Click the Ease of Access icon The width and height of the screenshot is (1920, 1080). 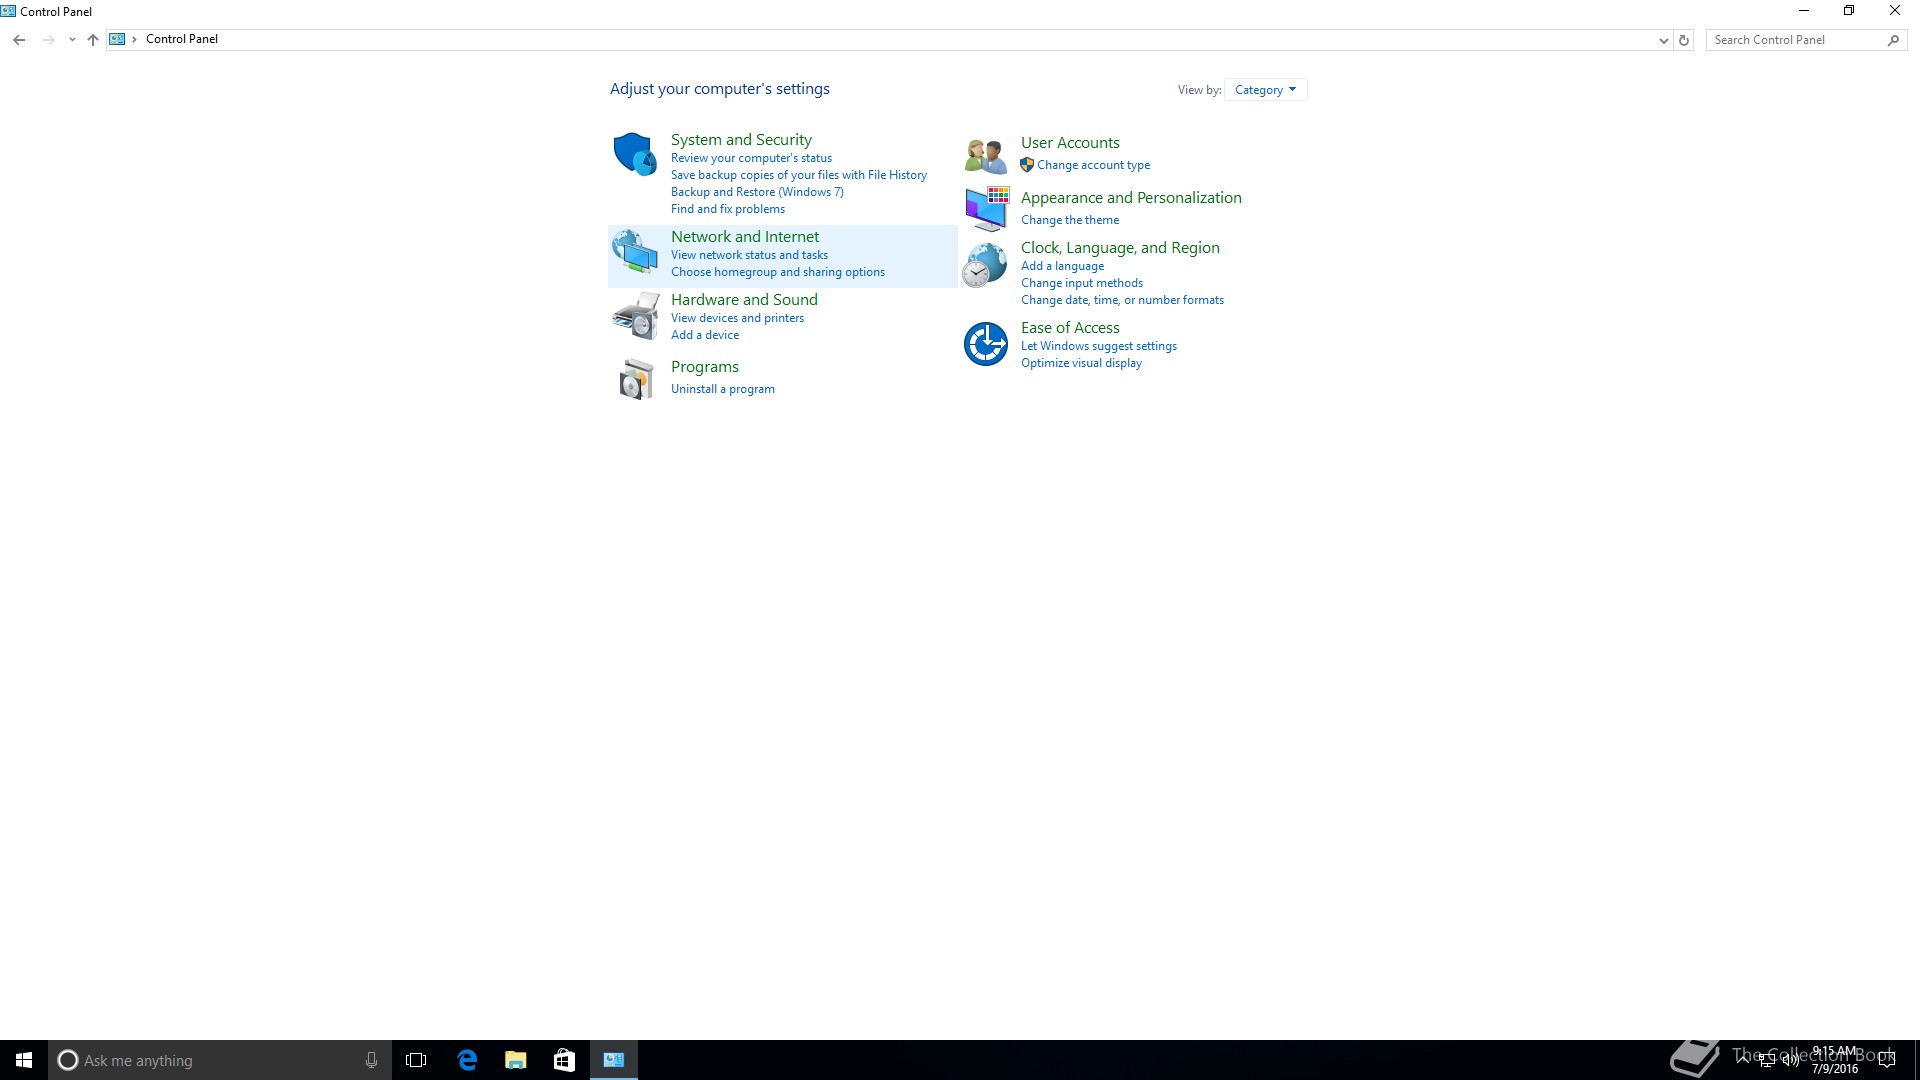click(x=985, y=343)
